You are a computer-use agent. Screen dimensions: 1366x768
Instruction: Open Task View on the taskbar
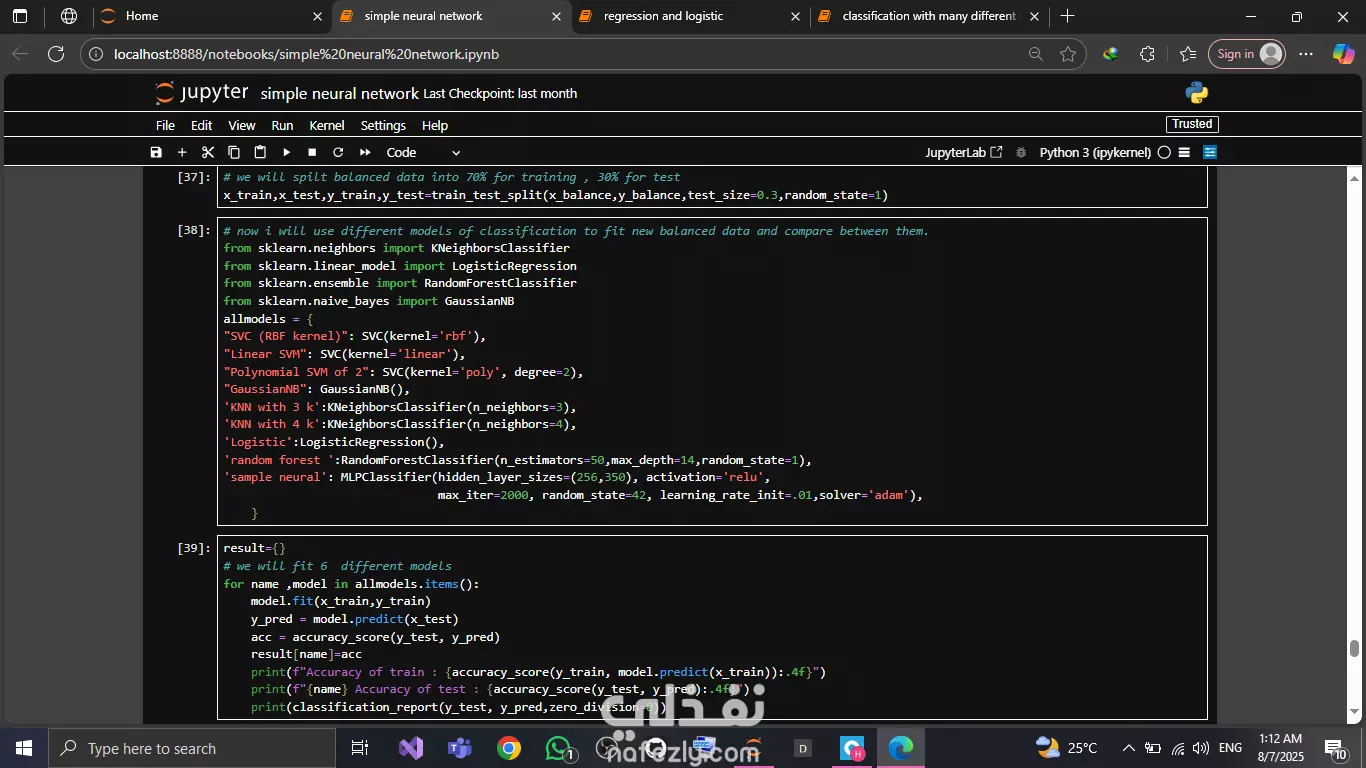pos(360,748)
